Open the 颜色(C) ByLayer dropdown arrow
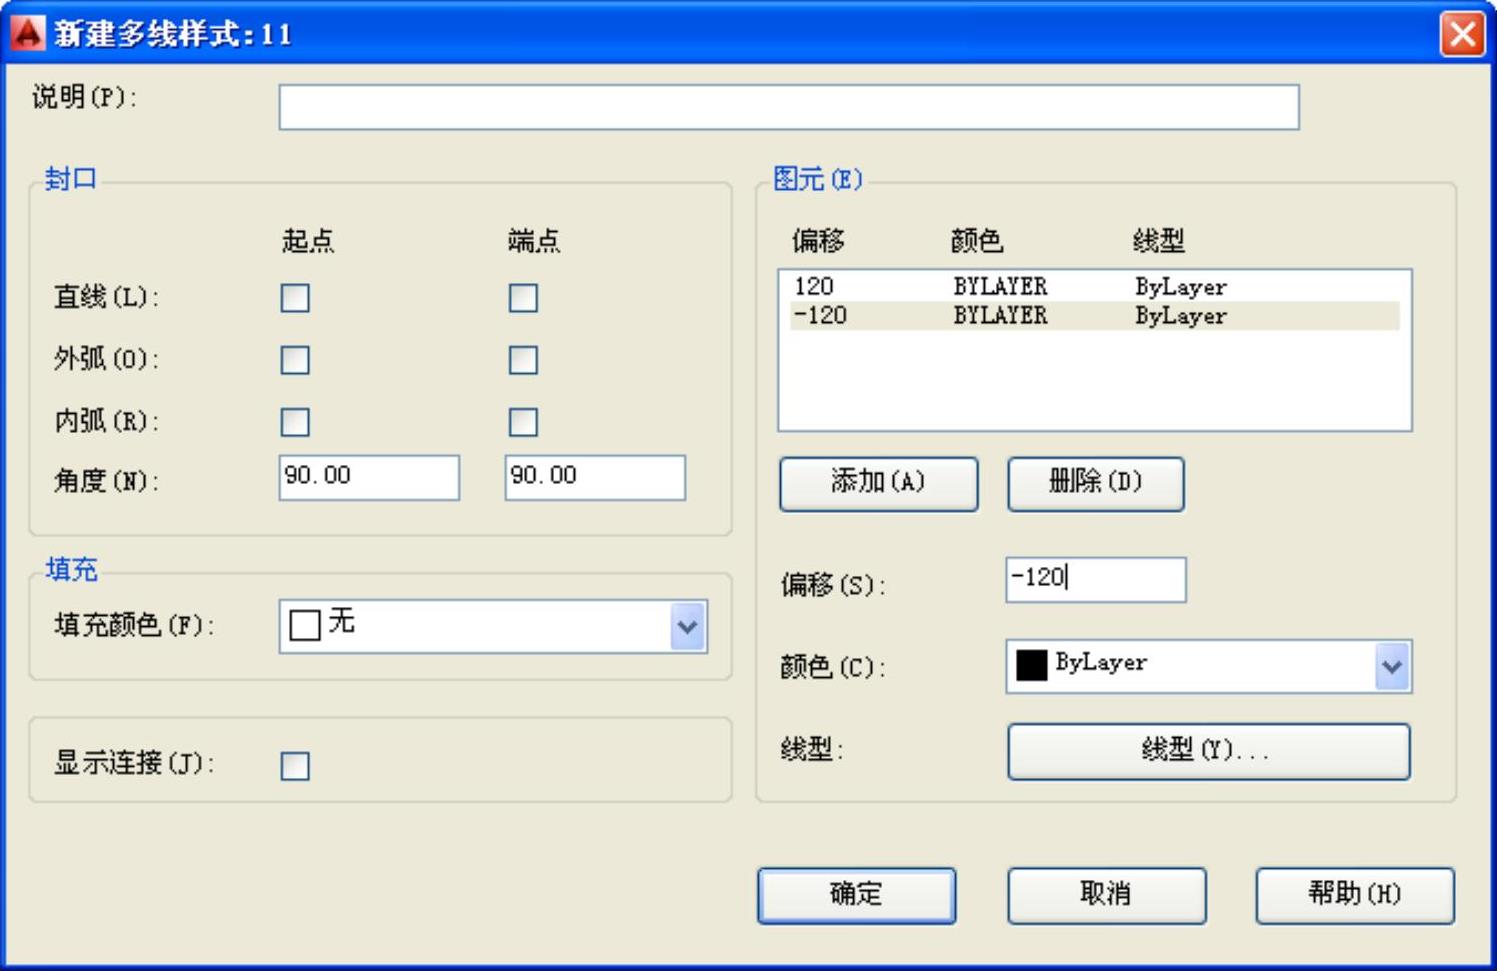This screenshot has width=1497, height=971. [x=1392, y=667]
